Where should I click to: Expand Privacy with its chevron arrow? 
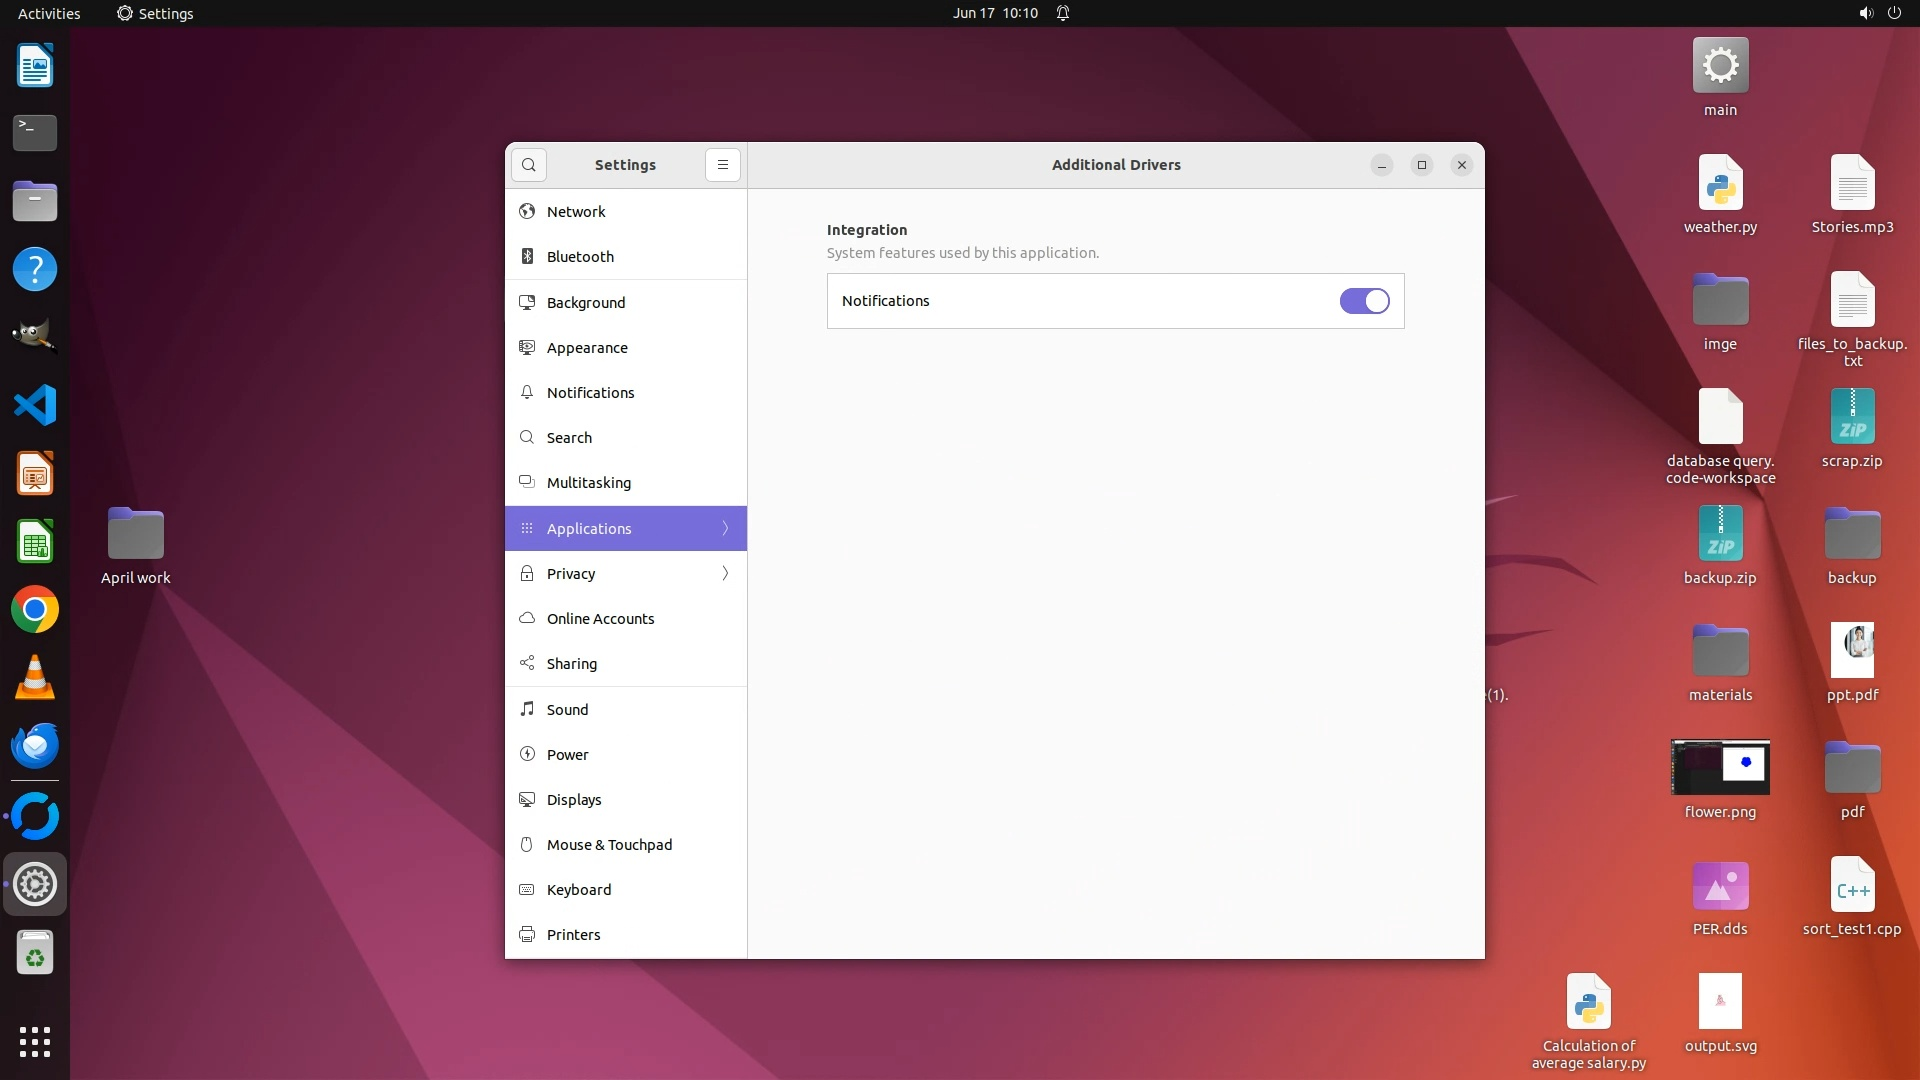click(725, 574)
